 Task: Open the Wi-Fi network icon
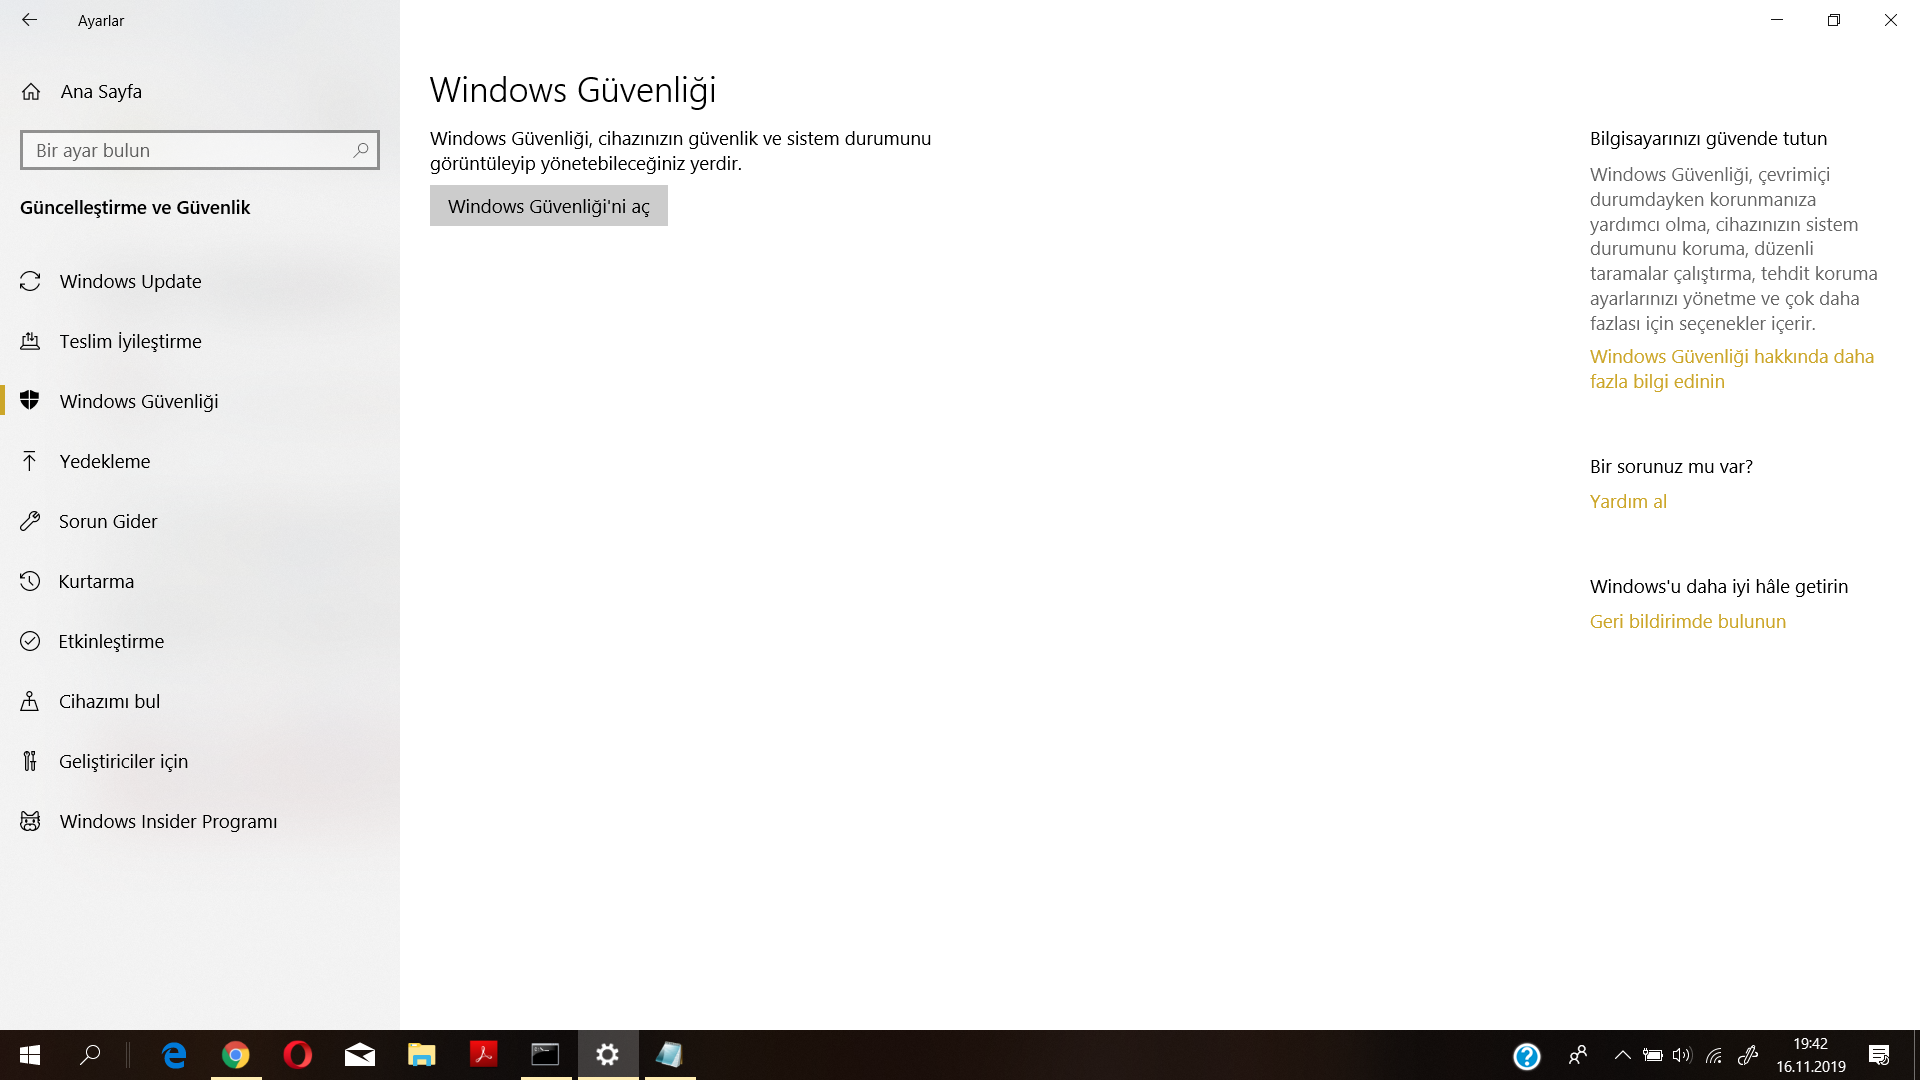coord(1714,1055)
